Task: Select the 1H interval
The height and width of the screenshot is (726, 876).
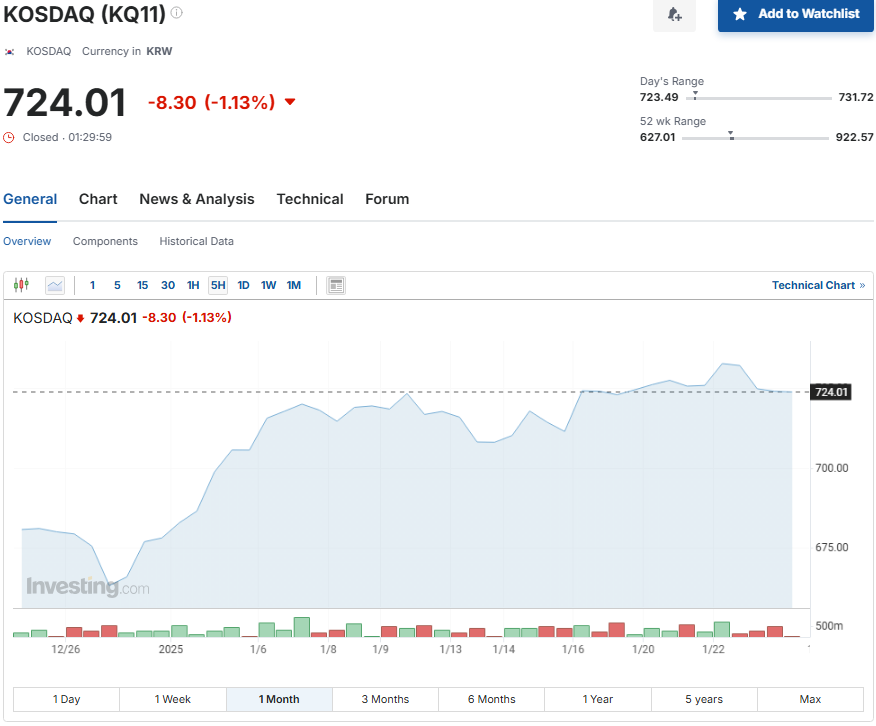Action: pos(193,285)
